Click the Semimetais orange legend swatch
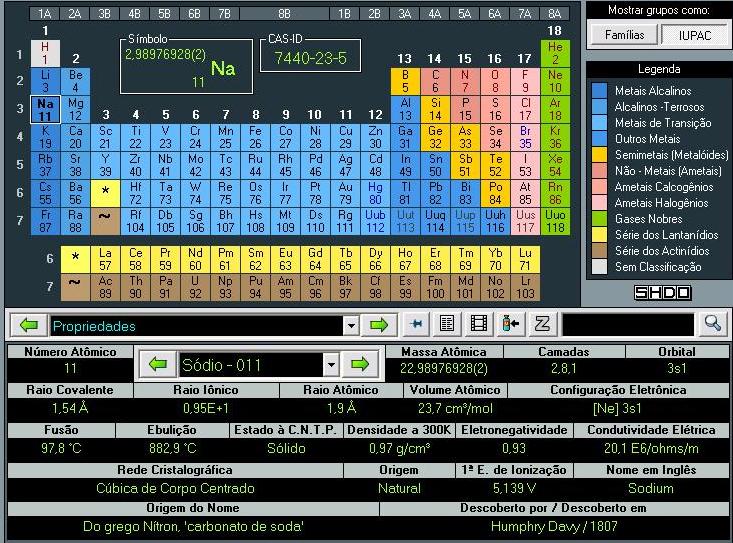The image size is (733, 543). pos(599,155)
